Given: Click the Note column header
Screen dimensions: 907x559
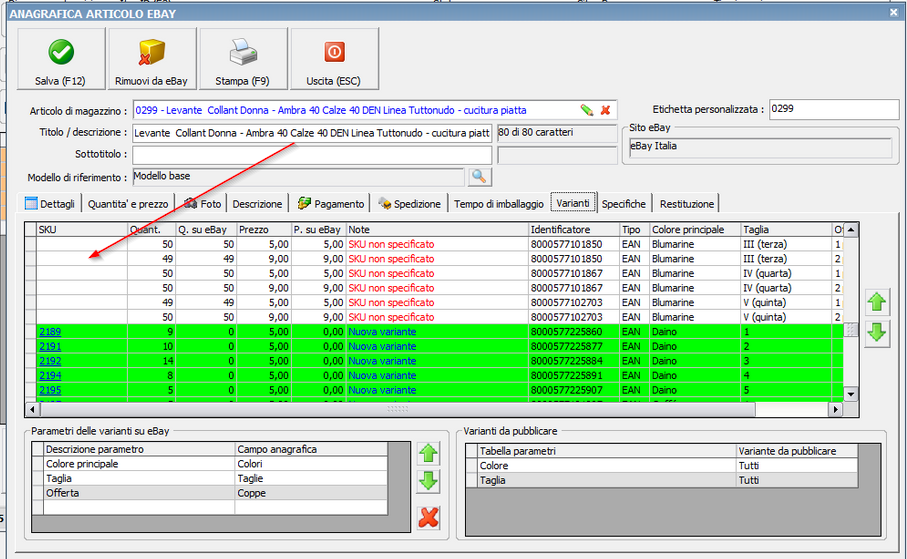Looking at the screenshot, I should click(437, 230).
